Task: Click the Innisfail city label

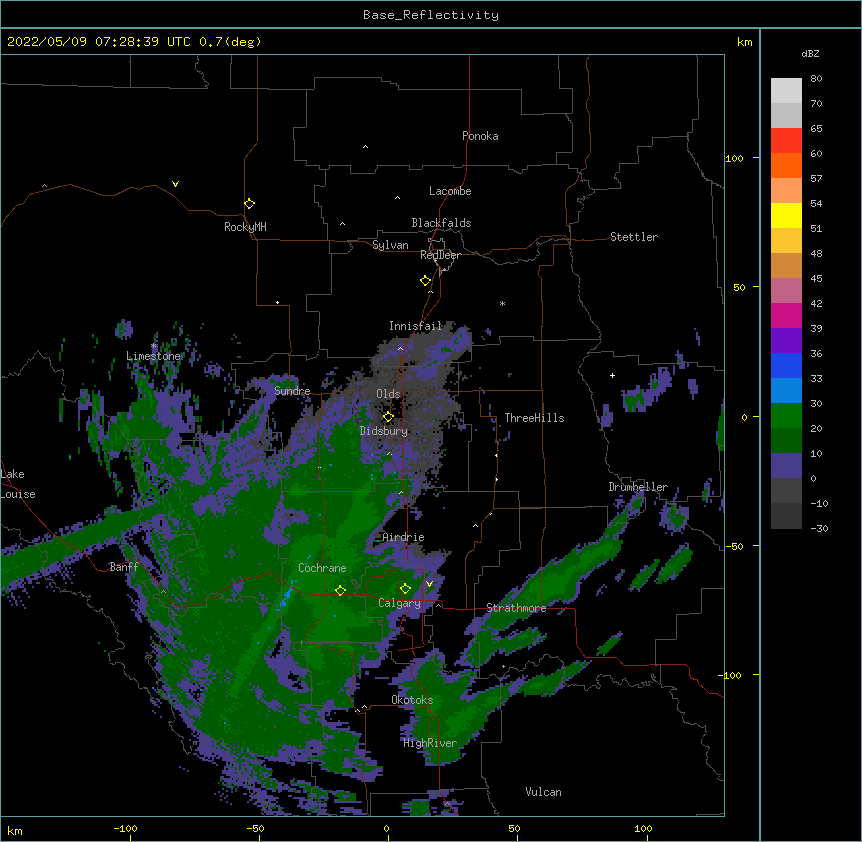Action: (x=416, y=326)
